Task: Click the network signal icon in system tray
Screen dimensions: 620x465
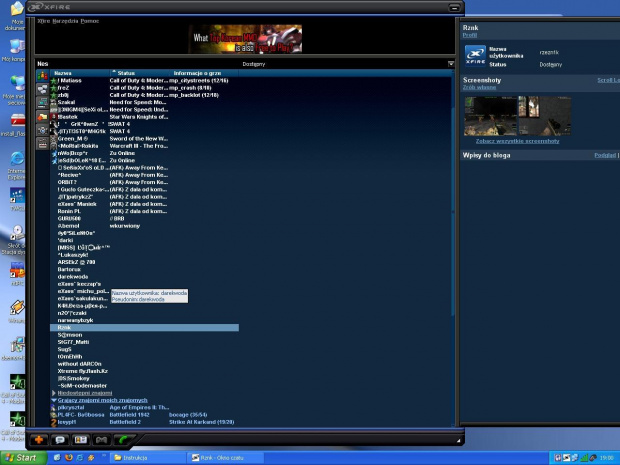Action: pyautogui.click(x=584, y=458)
